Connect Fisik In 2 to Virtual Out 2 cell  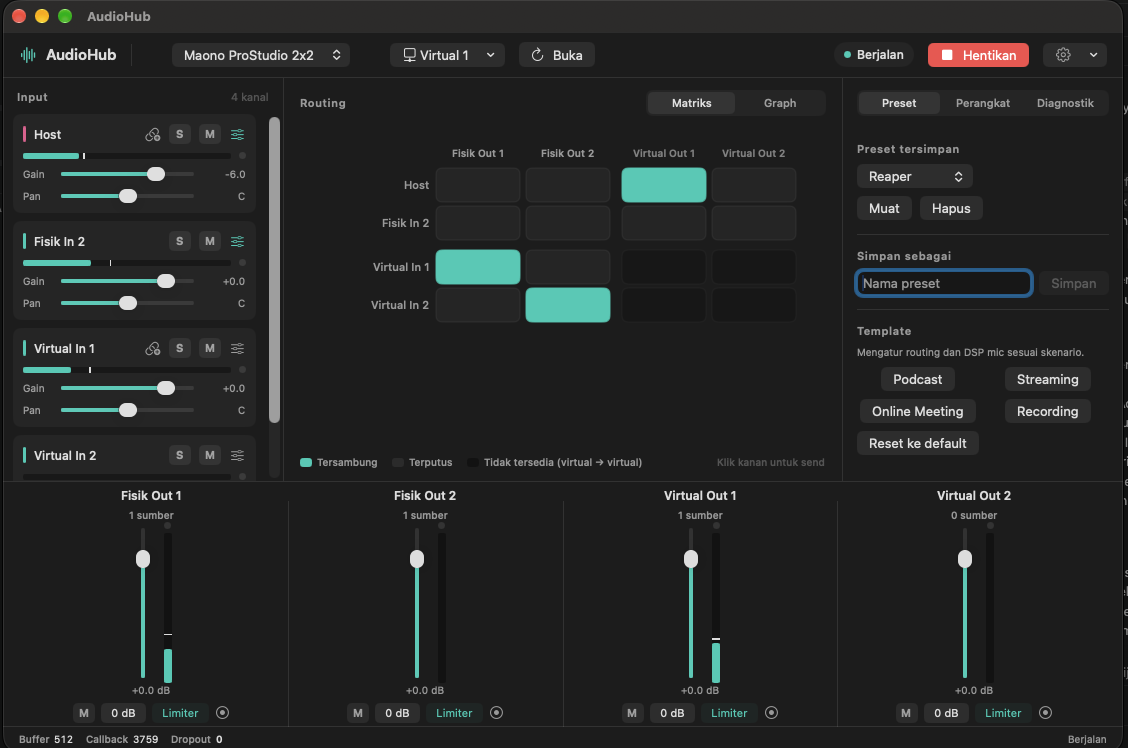click(x=753, y=223)
